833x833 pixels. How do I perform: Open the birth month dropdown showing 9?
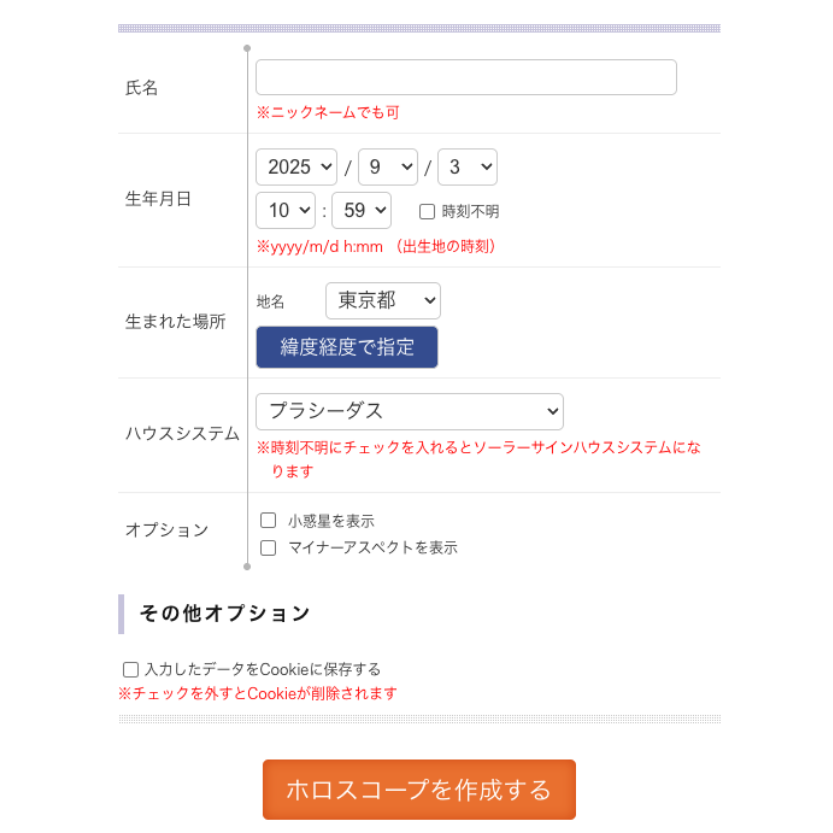tap(388, 167)
